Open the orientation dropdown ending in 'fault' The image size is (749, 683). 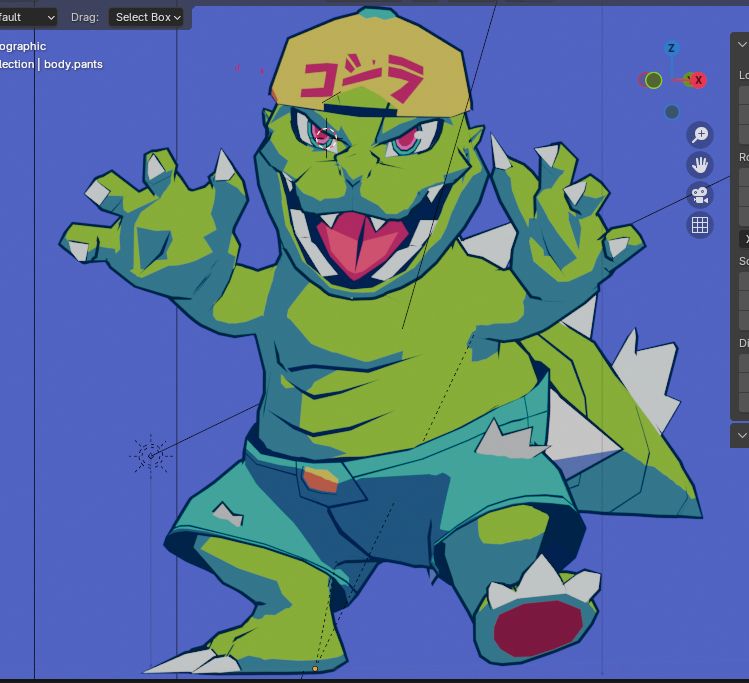tap(28, 17)
